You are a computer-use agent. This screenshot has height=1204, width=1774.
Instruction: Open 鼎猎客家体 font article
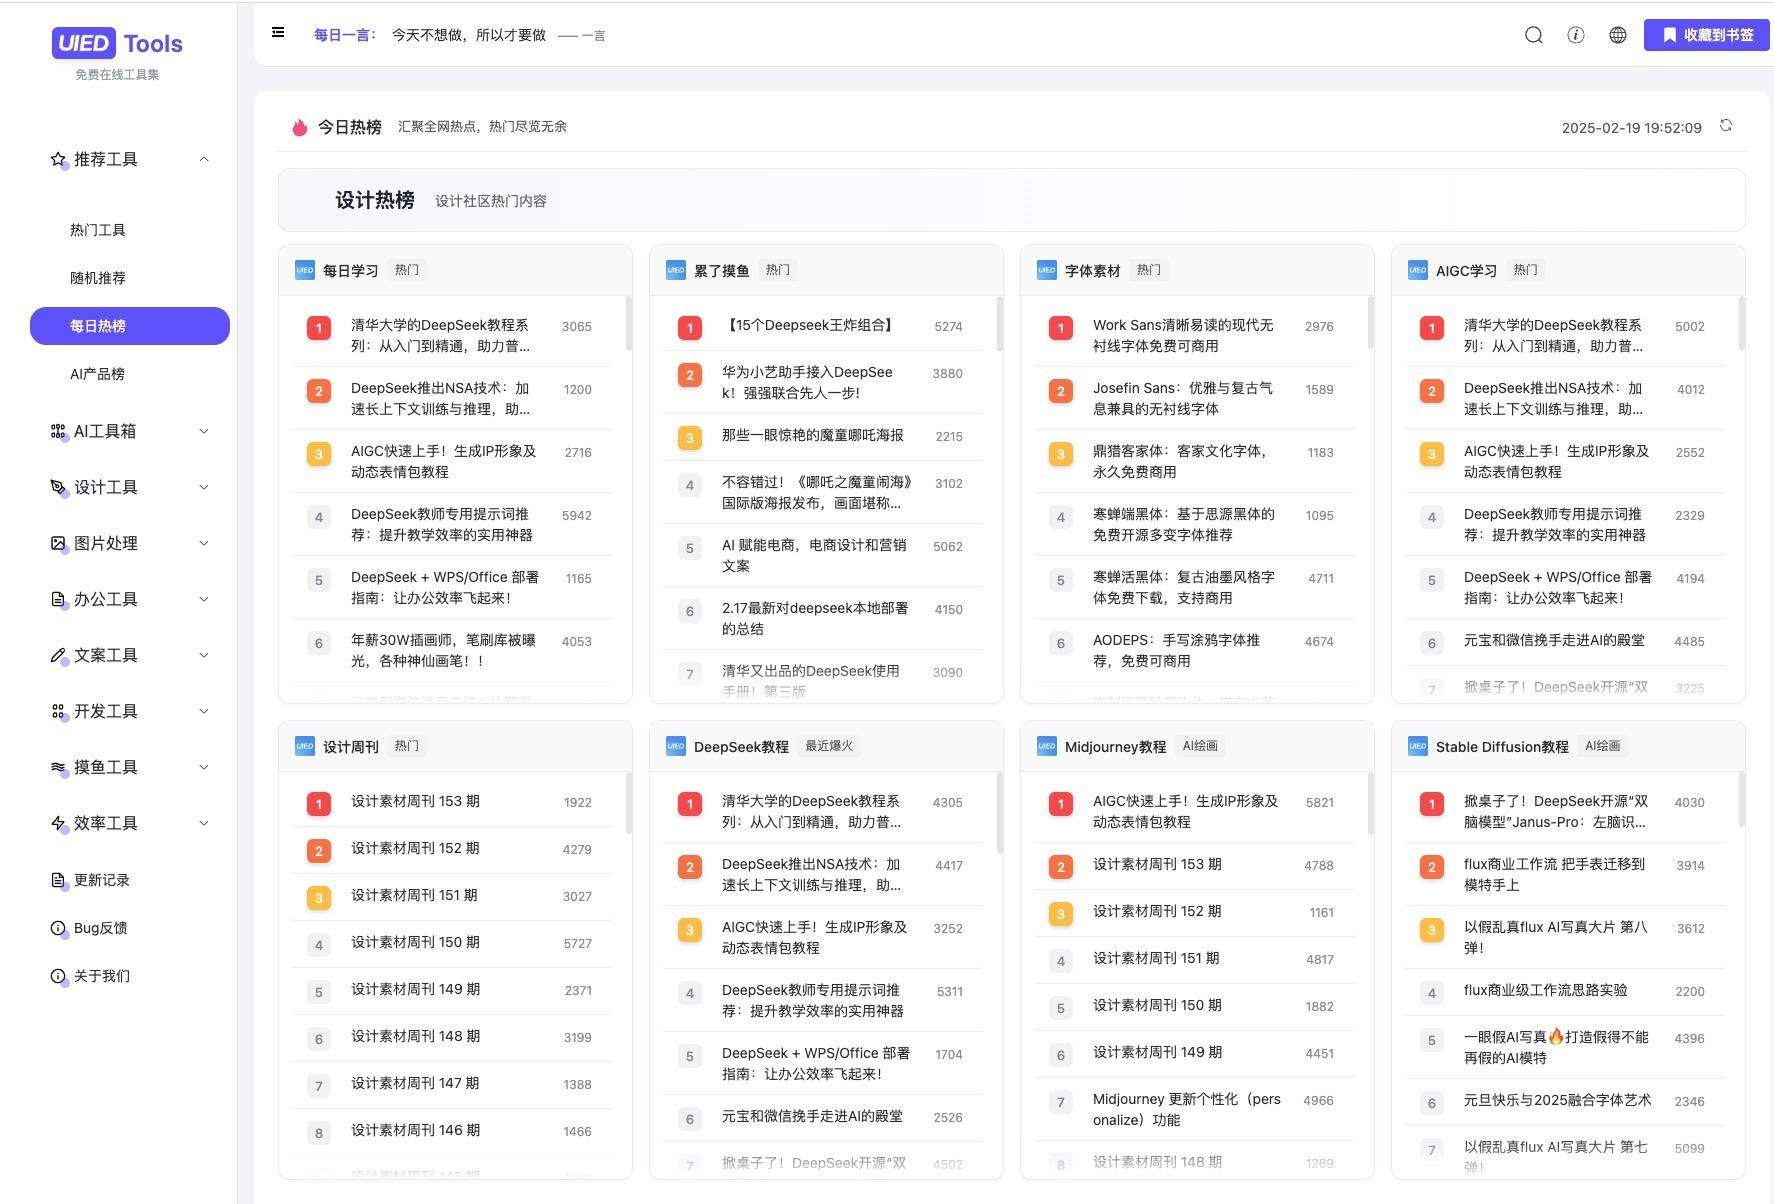(x=1180, y=461)
